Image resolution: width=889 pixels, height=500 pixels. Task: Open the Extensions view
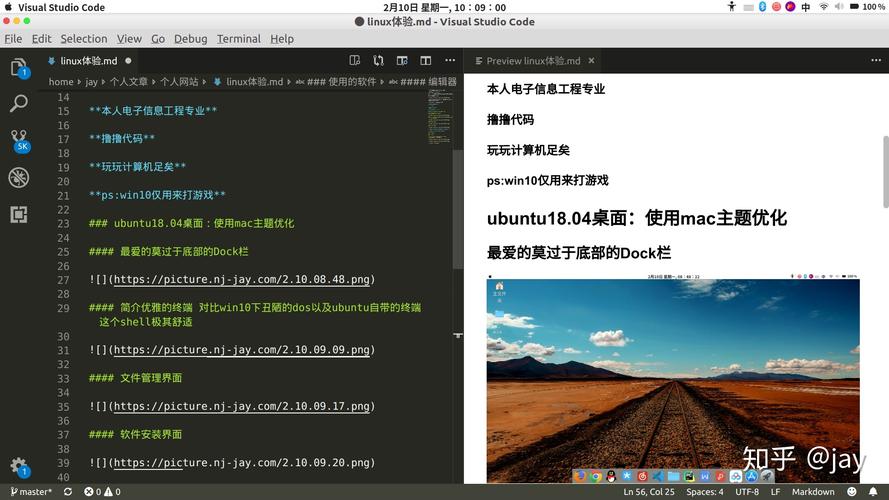click(x=19, y=214)
